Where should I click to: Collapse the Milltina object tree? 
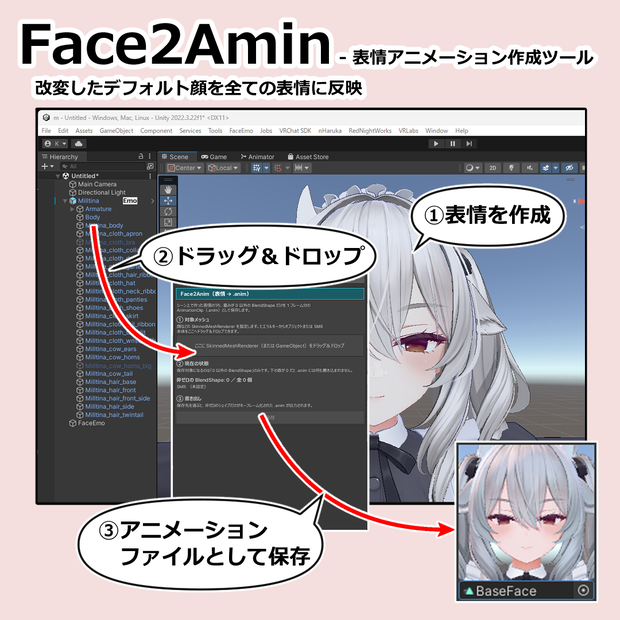(65, 201)
